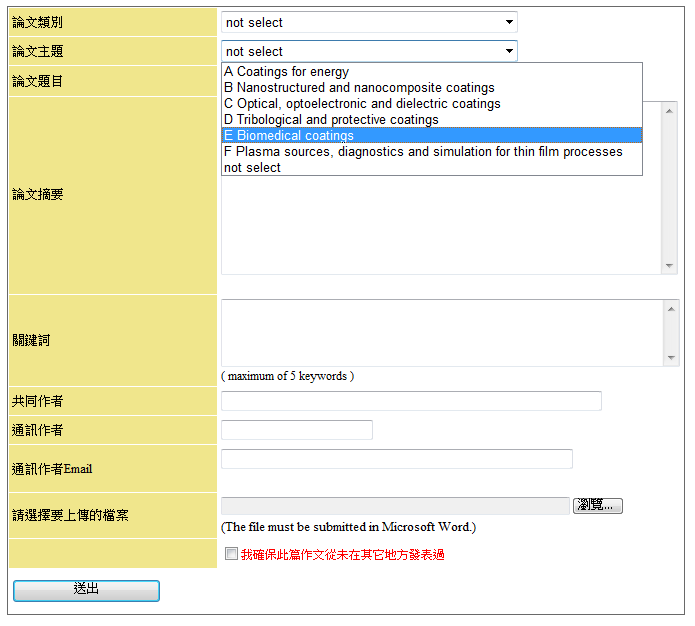
Task: Select the 'not select' list option
Action: coord(252,168)
